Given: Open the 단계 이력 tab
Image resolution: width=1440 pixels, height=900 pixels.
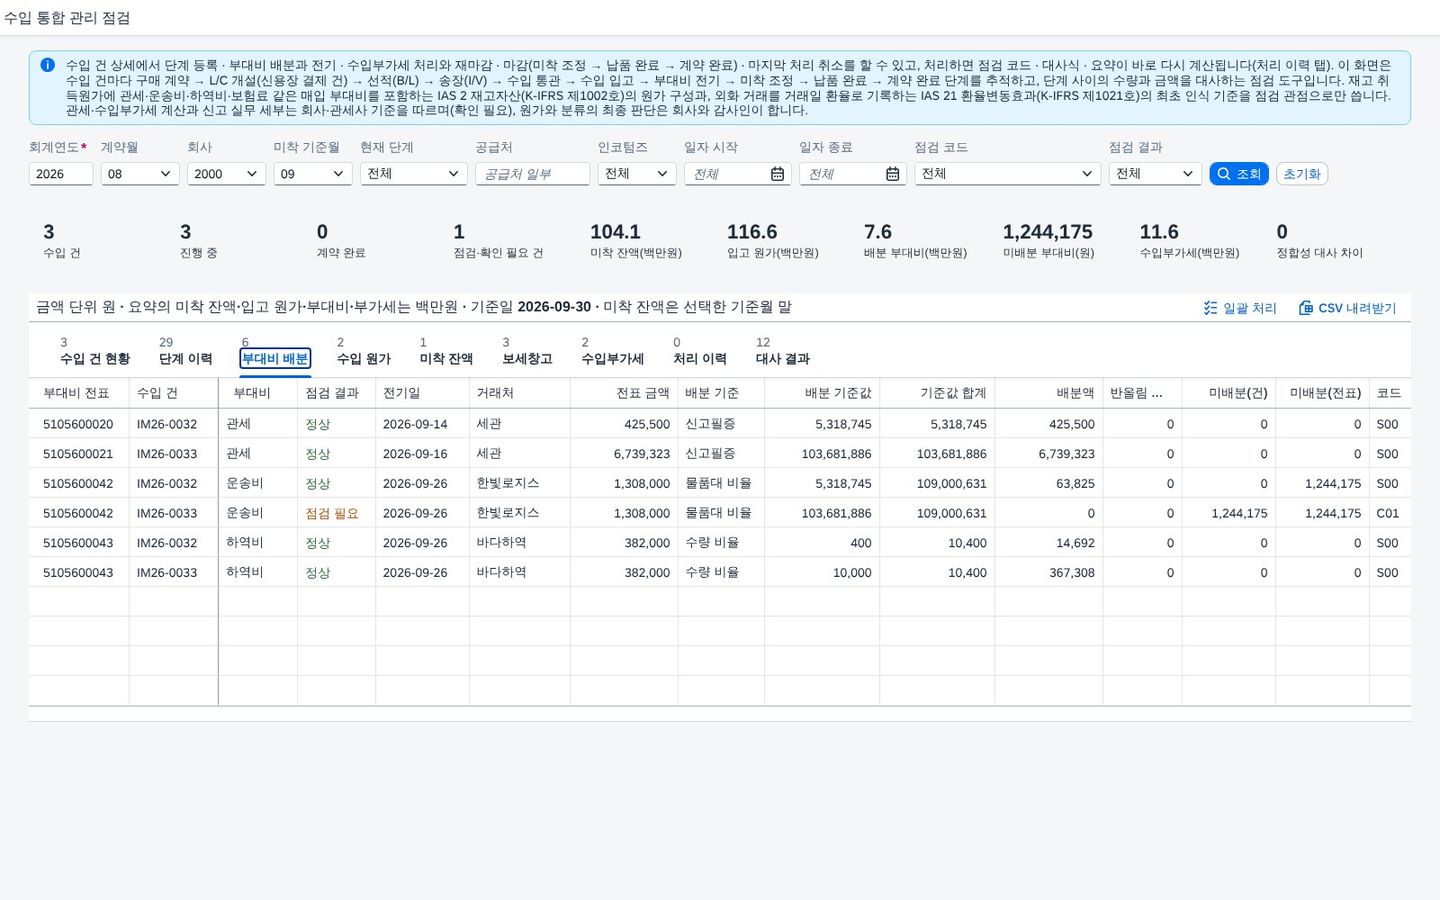Looking at the screenshot, I should pos(186,359).
